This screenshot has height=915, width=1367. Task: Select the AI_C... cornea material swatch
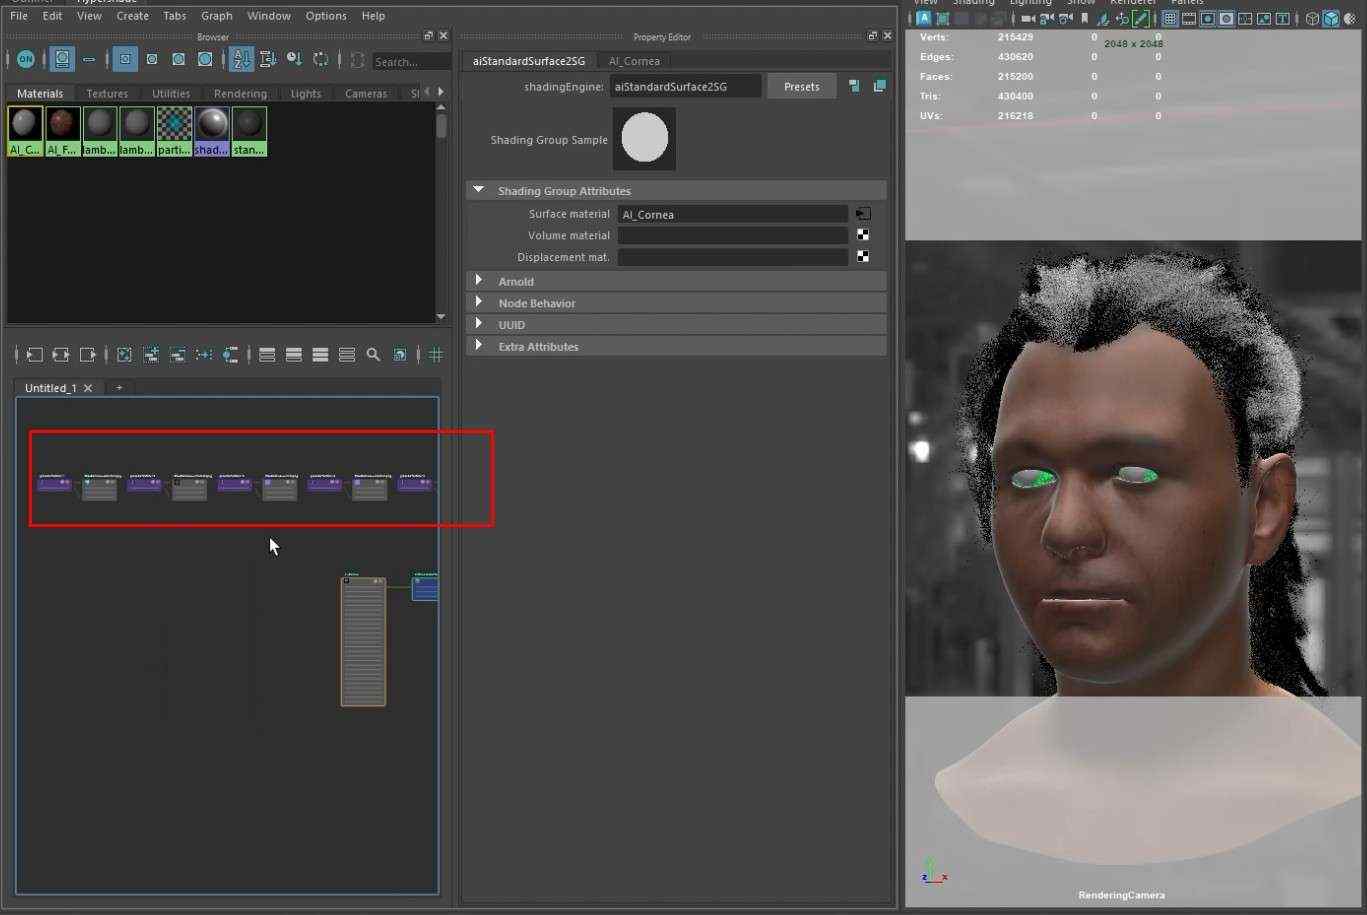point(25,131)
